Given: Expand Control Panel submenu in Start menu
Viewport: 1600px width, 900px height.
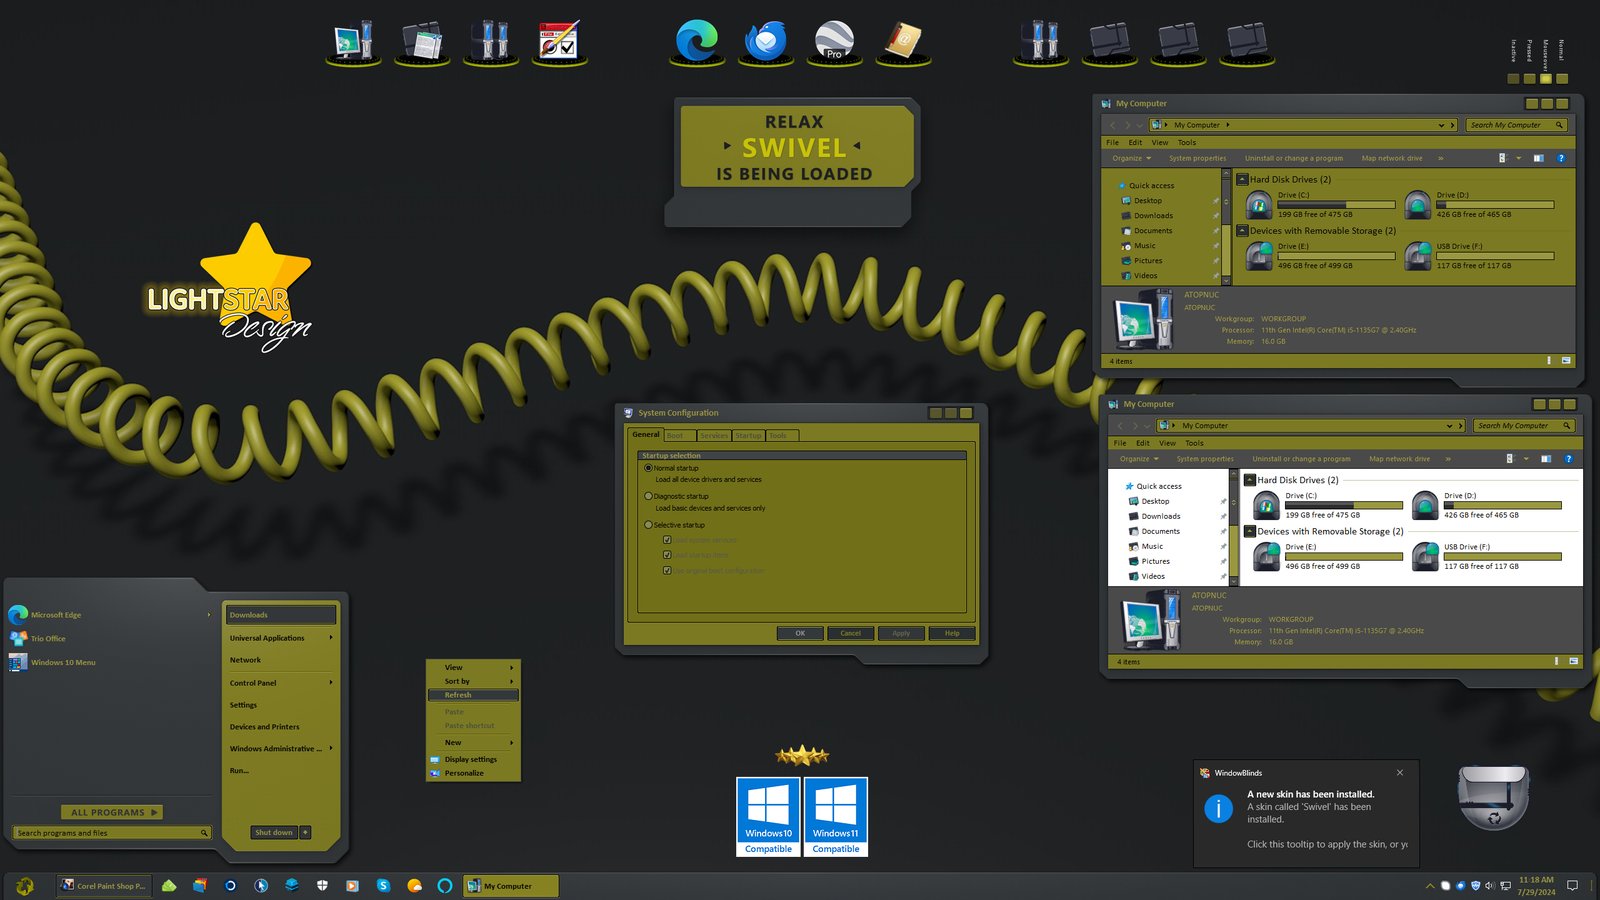Looking at the screenshot, I should 331,682.
